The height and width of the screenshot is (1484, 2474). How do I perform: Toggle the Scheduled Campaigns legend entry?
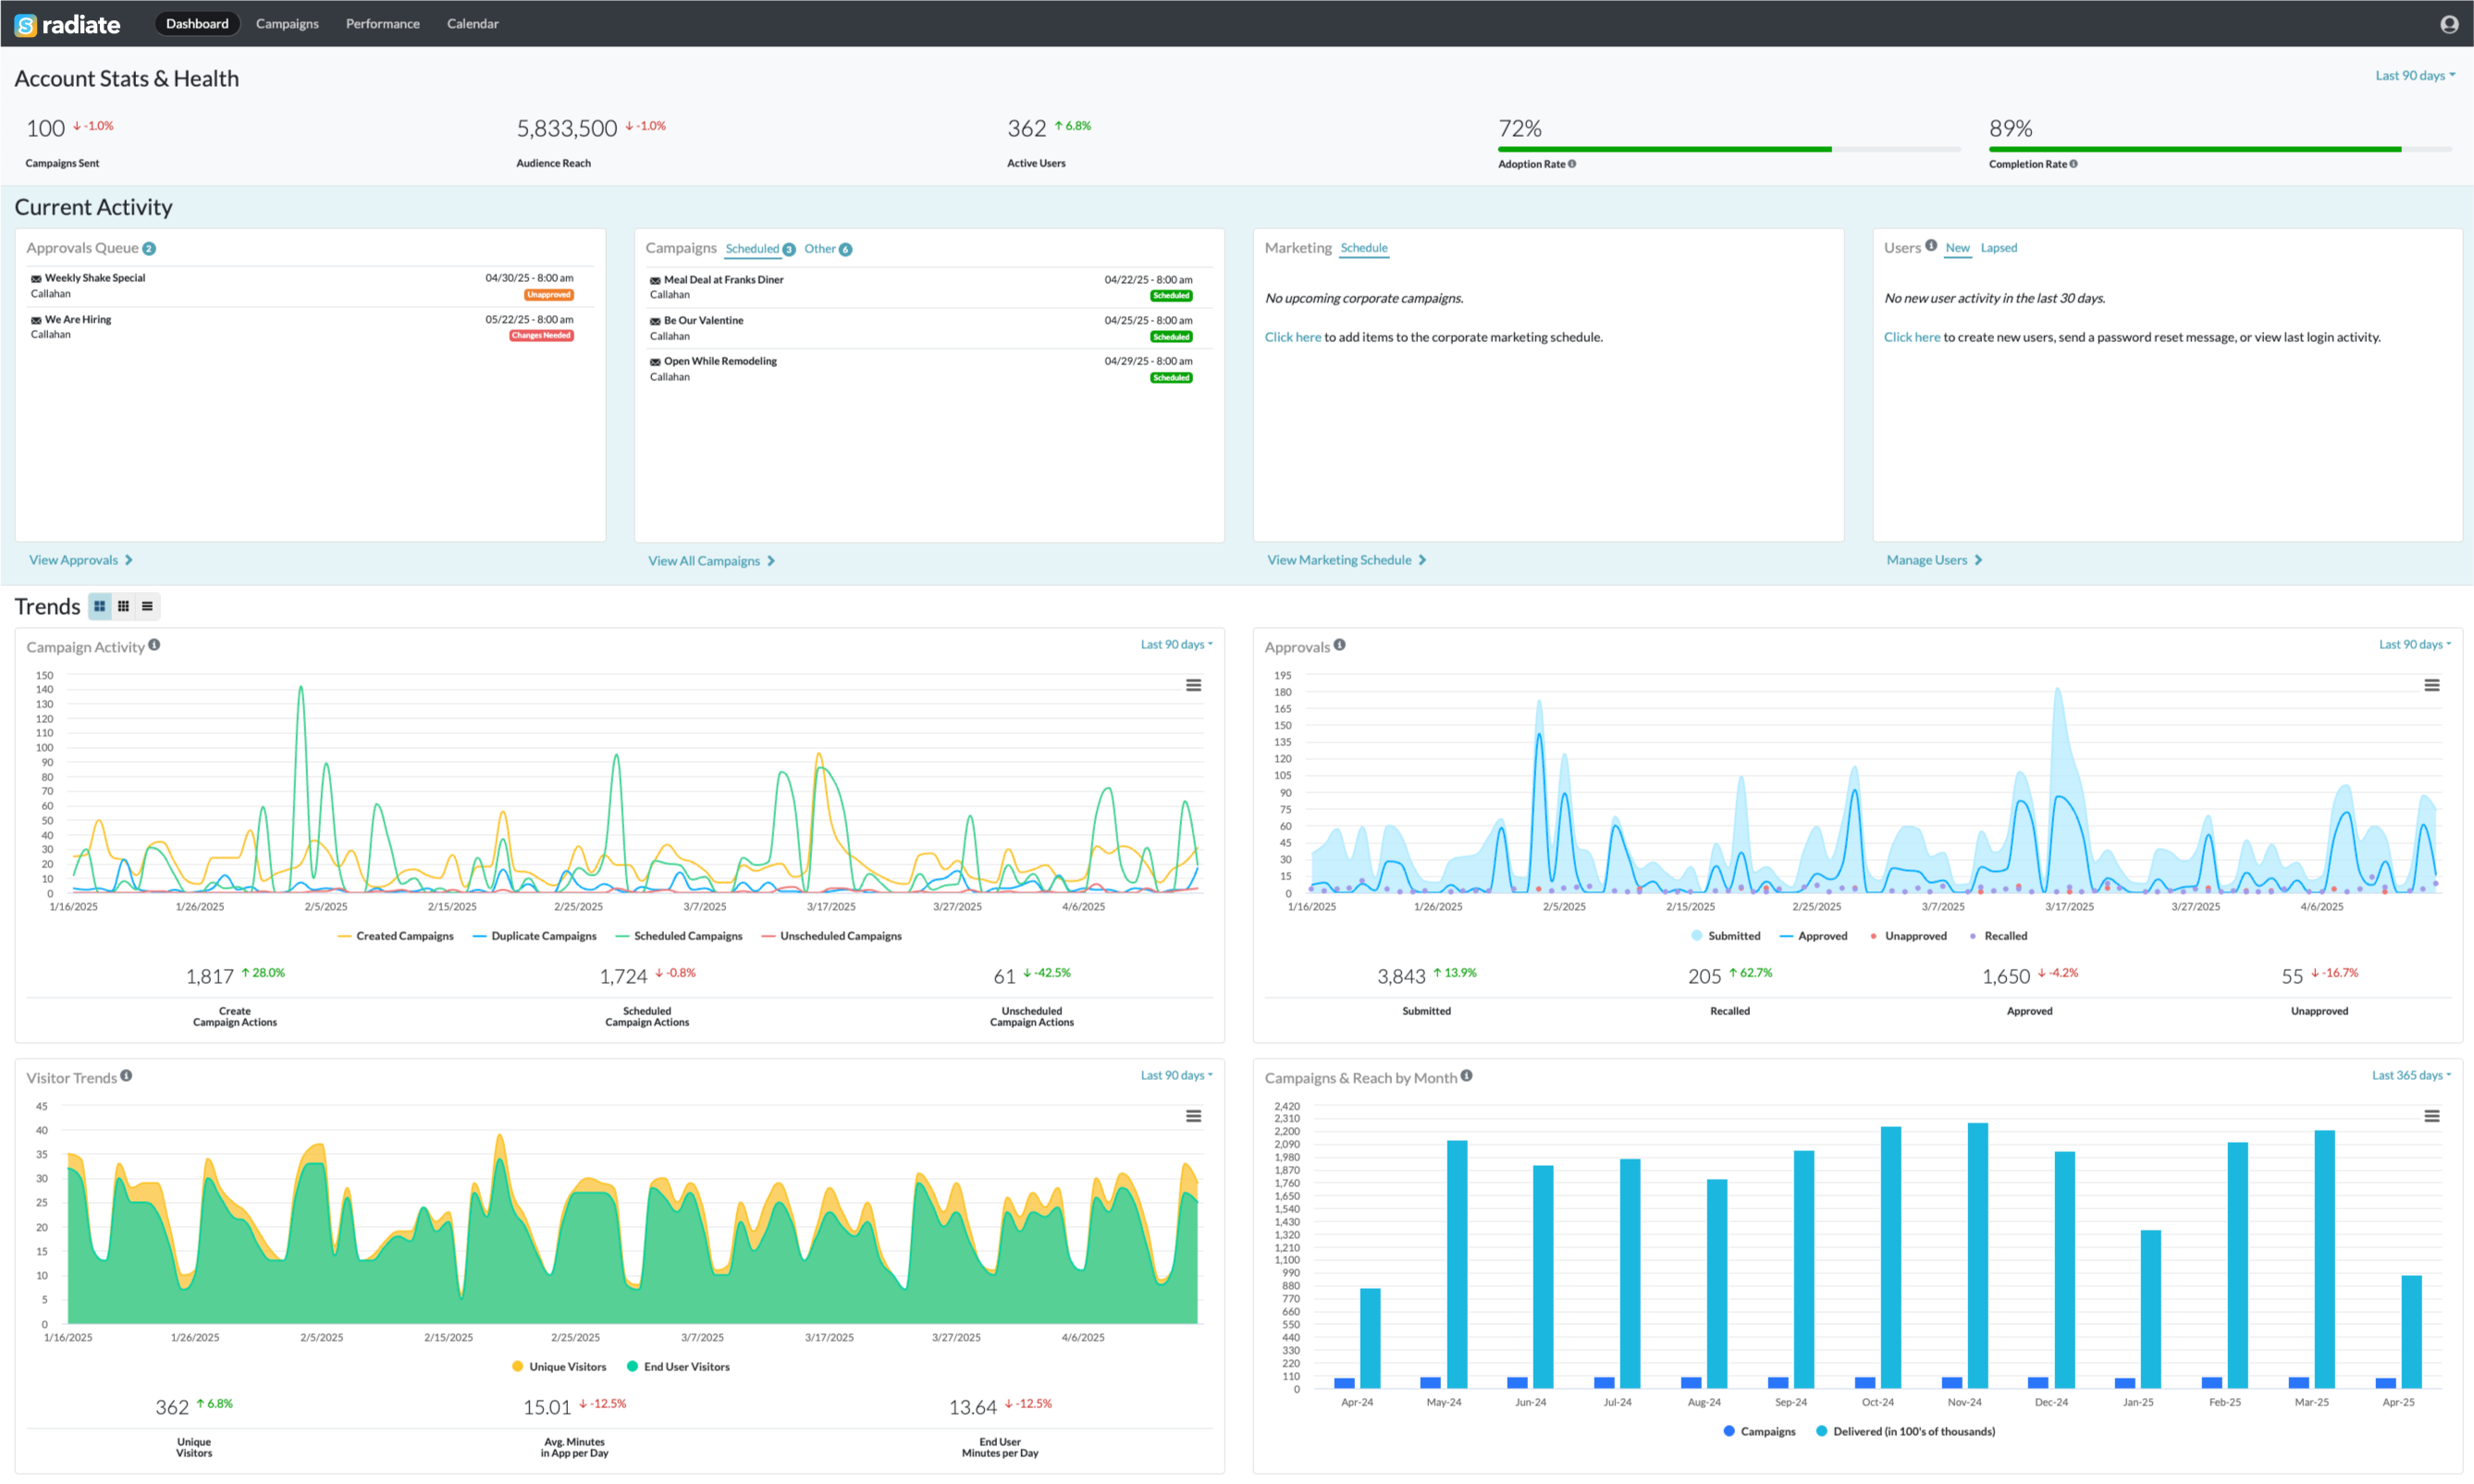[x=680, y=935]
